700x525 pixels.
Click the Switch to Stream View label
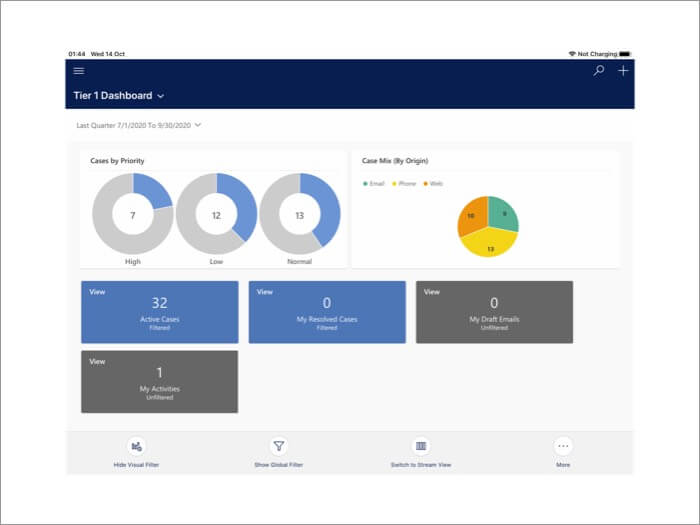(421, 465)
